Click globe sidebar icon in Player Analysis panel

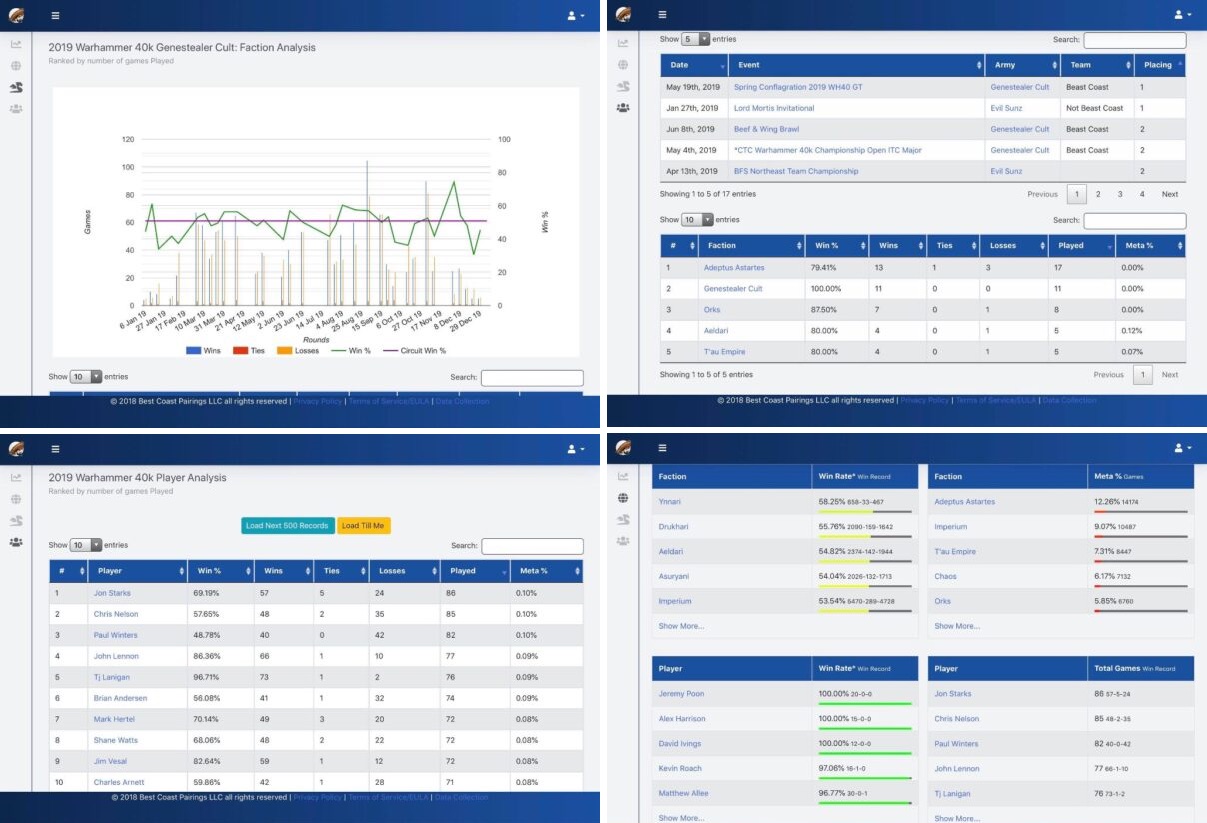[16, 499]
